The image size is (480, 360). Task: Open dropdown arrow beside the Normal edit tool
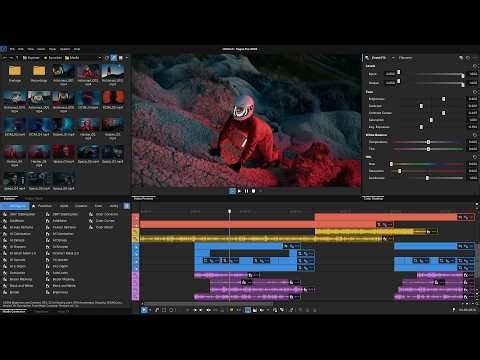(x=149, y=310)
